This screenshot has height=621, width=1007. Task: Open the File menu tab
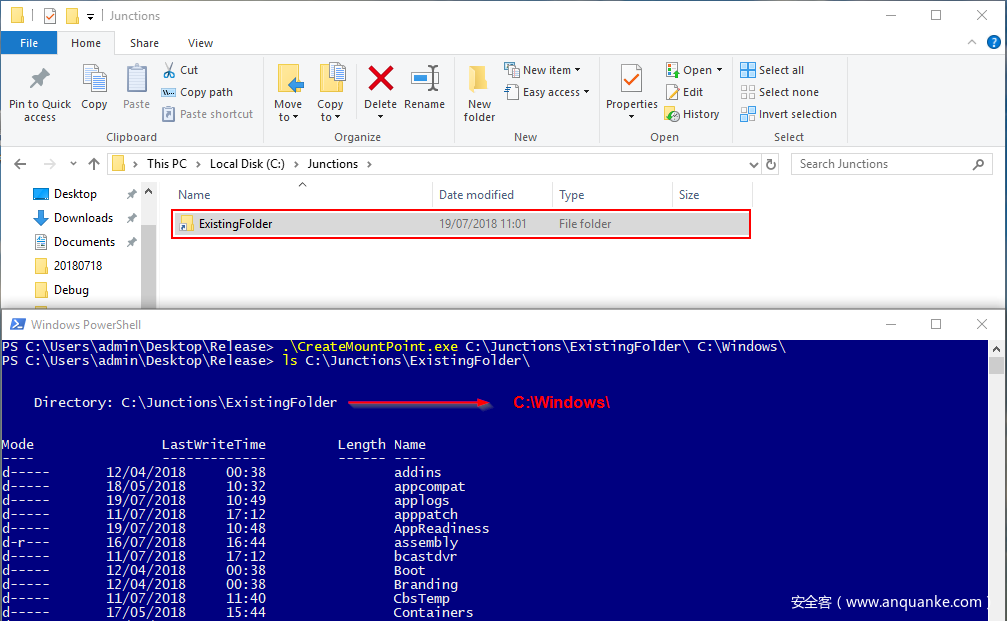point(29,43)
